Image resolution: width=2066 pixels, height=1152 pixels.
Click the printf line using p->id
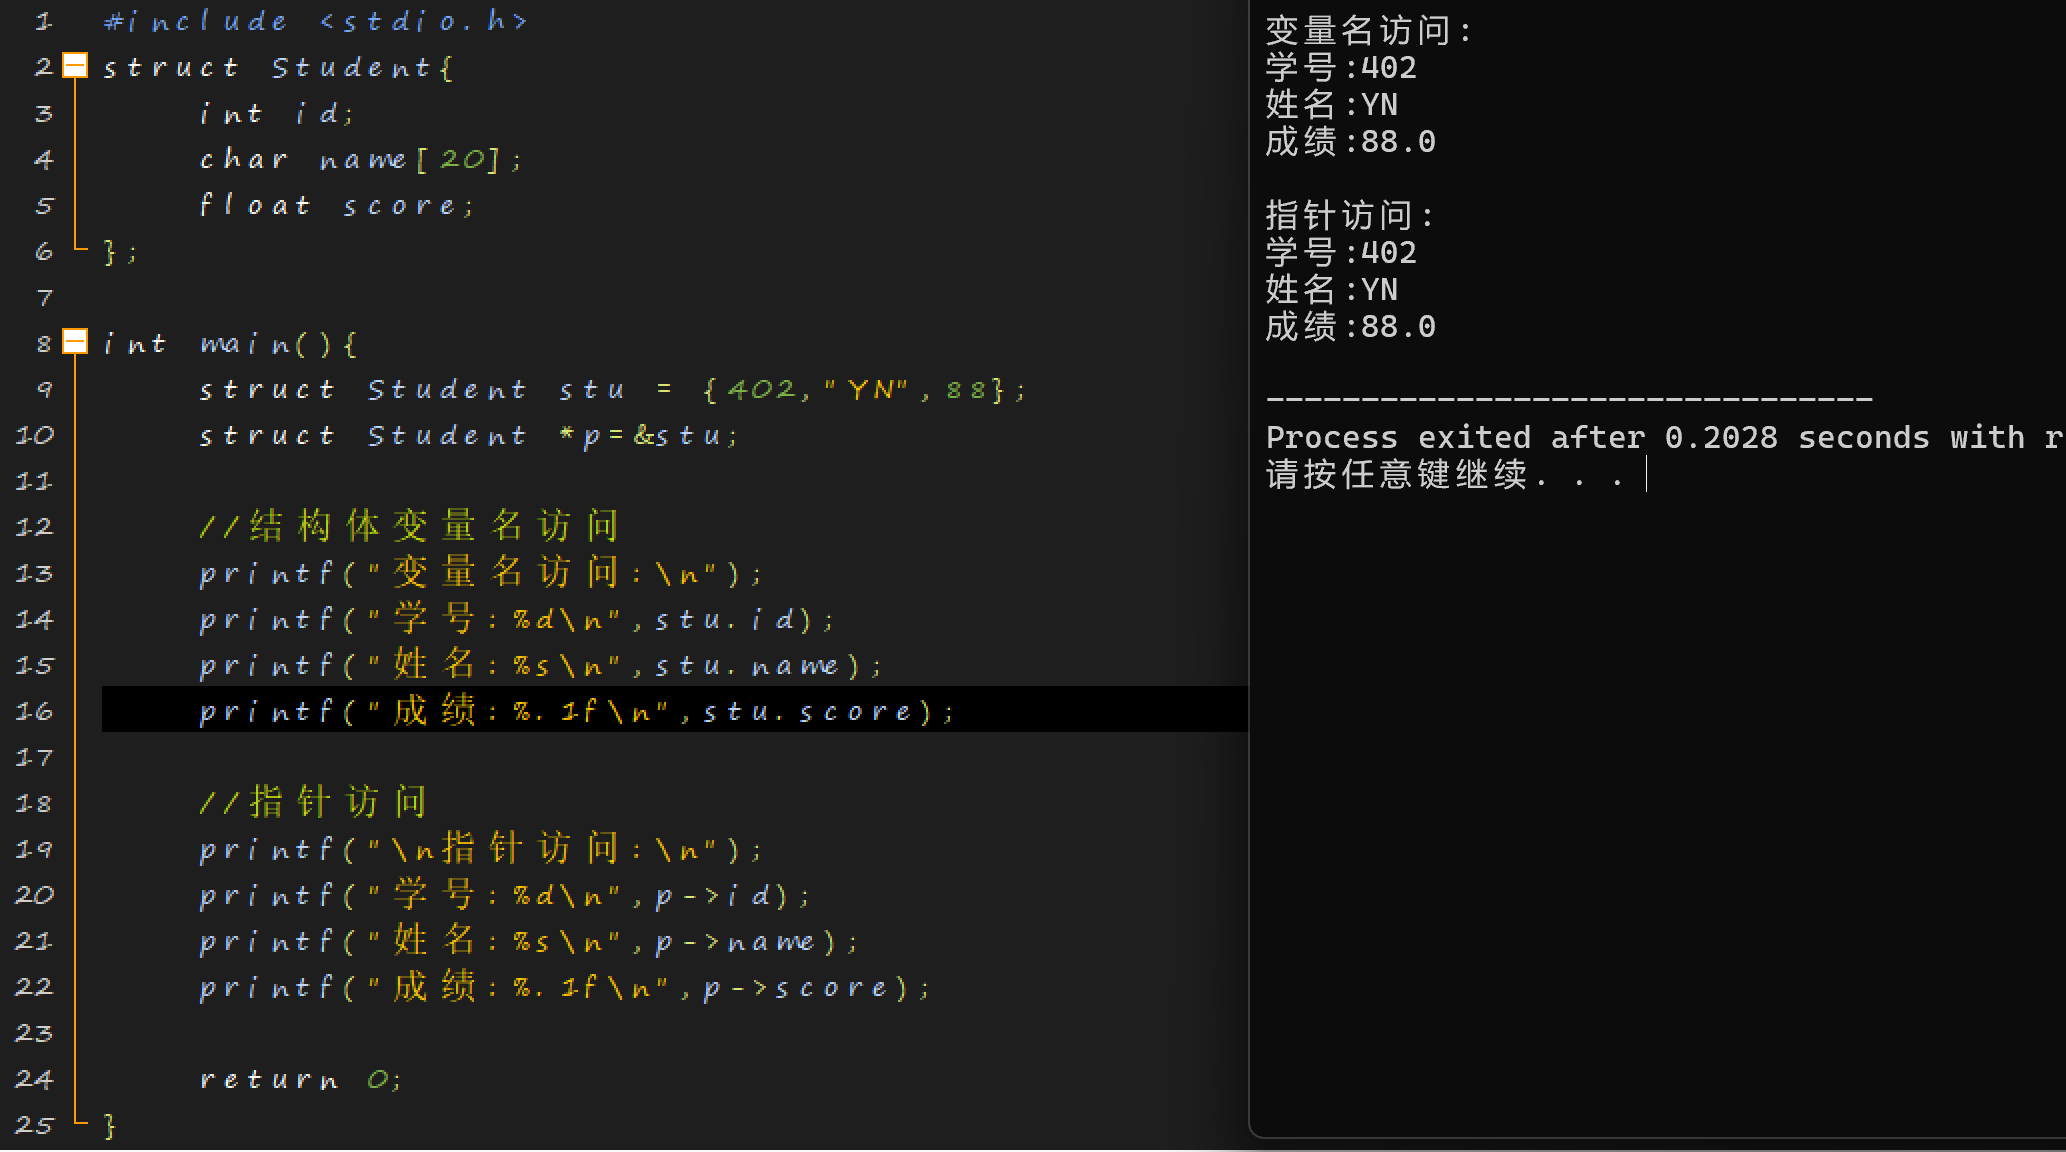pos(504,895)
